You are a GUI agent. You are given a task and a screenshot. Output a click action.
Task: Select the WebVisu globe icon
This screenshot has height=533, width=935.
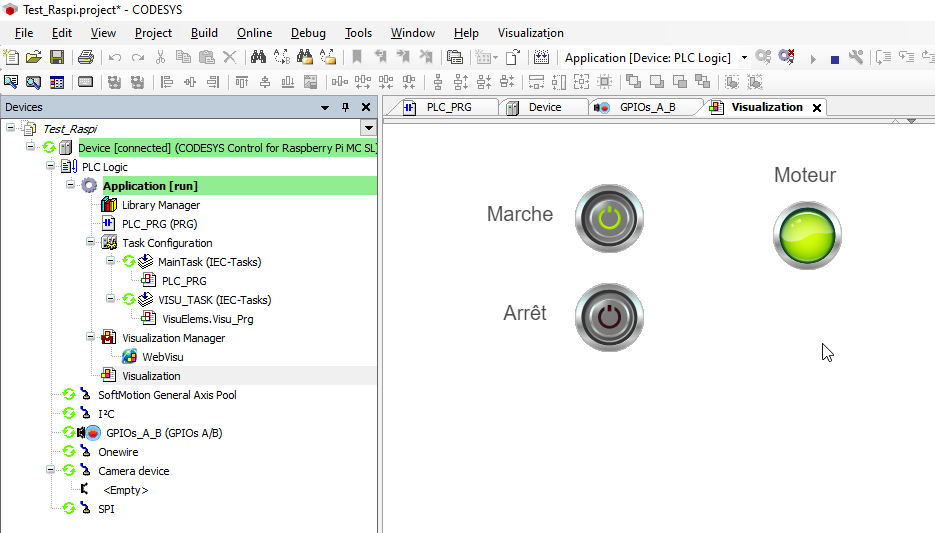[129, 357]
